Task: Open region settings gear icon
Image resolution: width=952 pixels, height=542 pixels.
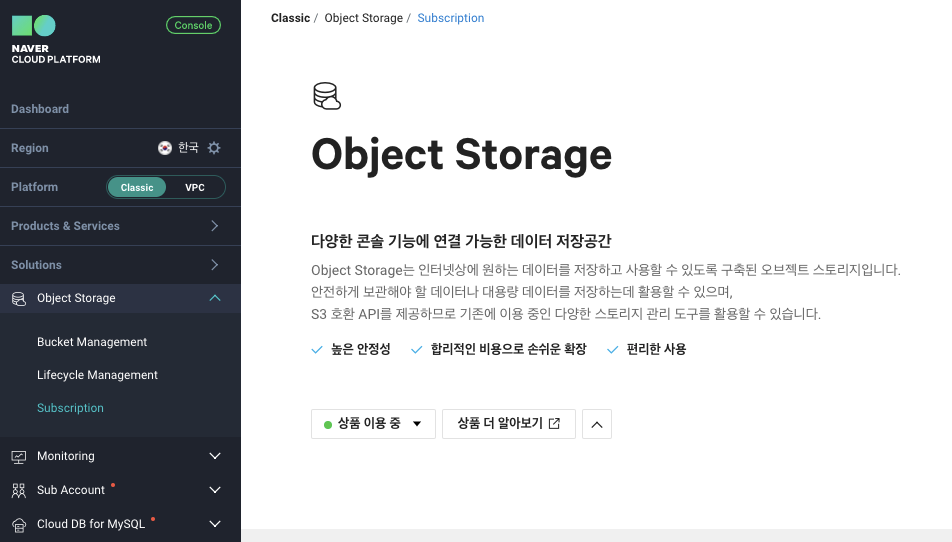Action: click(x=214, y=148)
